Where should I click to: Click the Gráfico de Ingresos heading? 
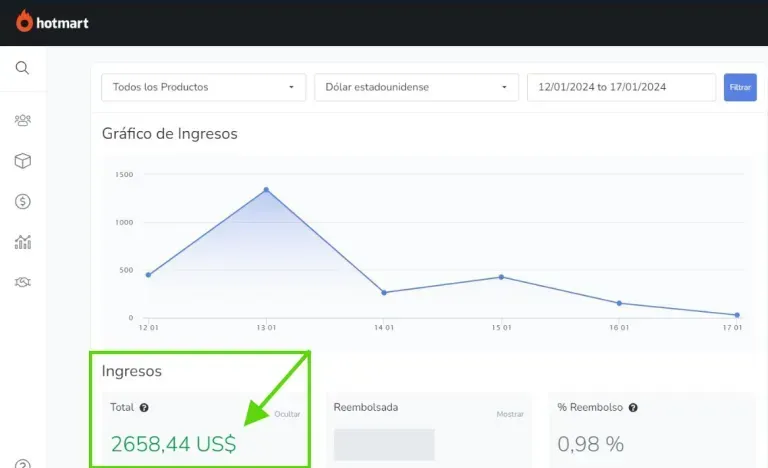click(169, 134)
